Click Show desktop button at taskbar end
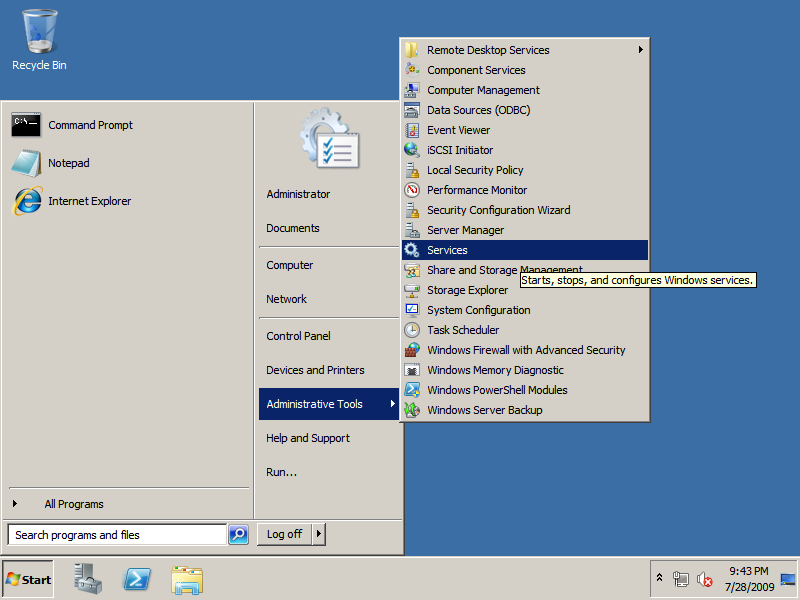 tap(788, 579)
